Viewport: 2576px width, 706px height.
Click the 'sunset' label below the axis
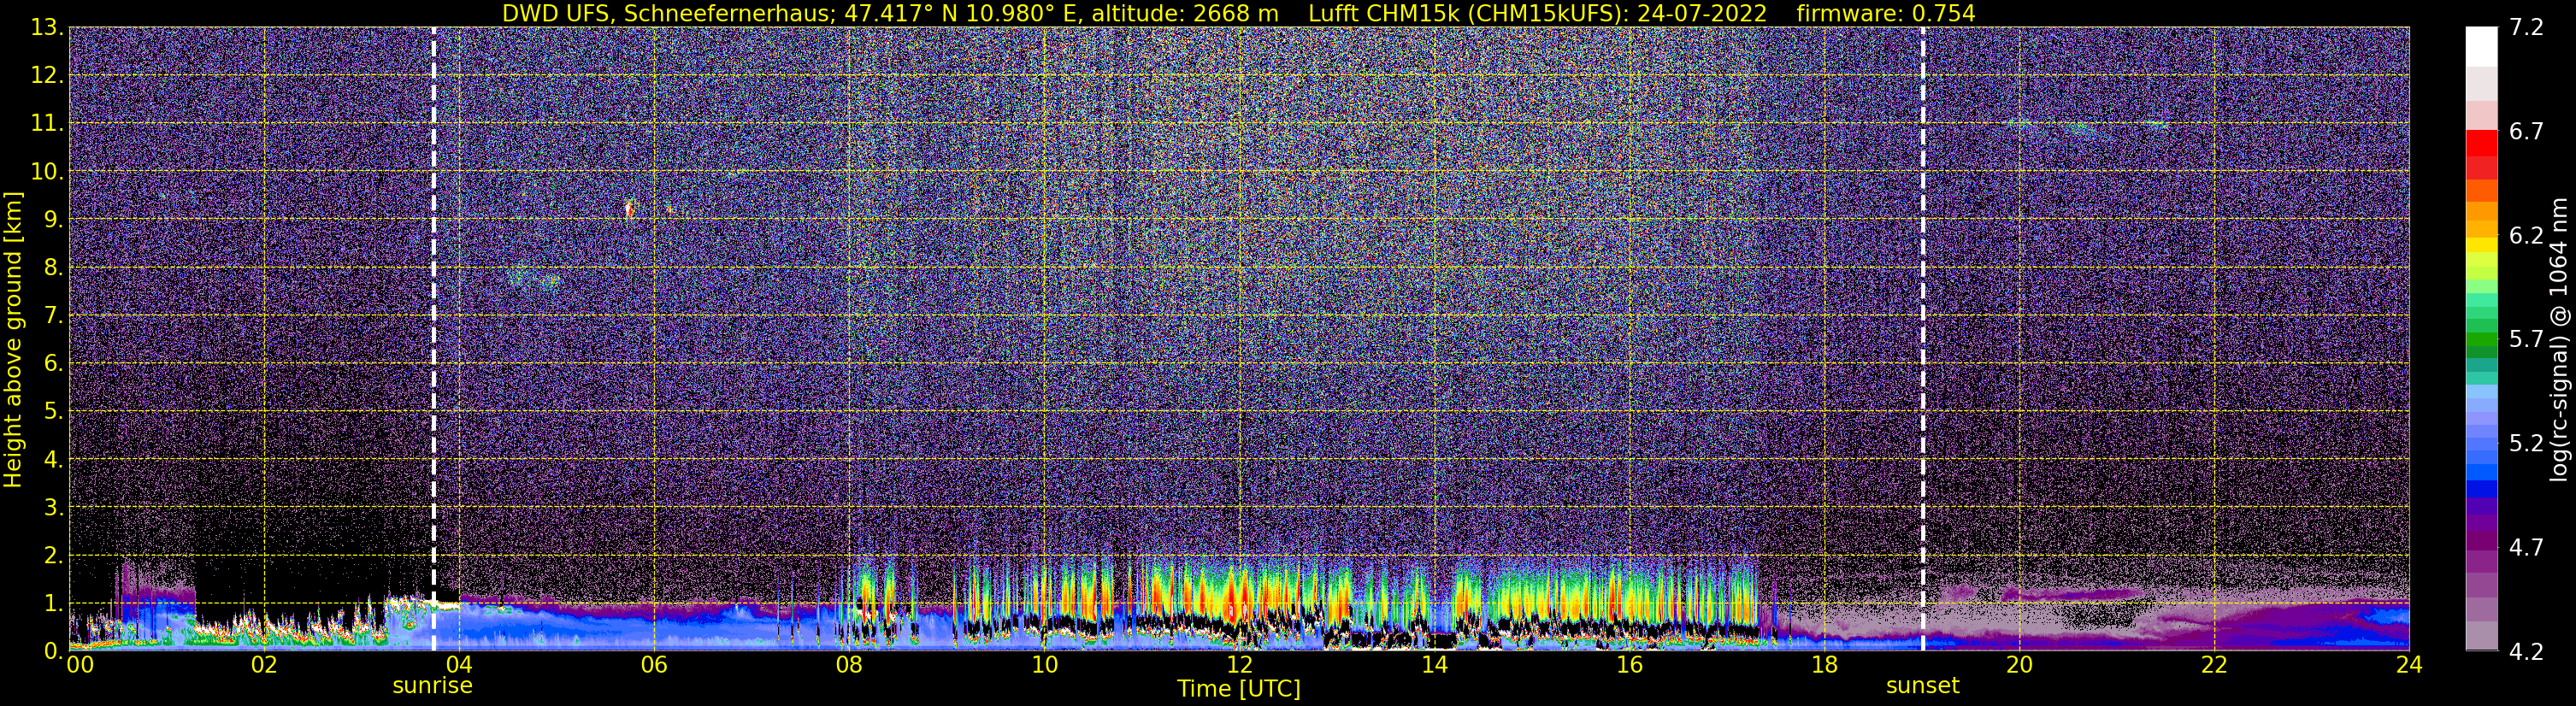pyautogui.click(x=1923, y=686)
